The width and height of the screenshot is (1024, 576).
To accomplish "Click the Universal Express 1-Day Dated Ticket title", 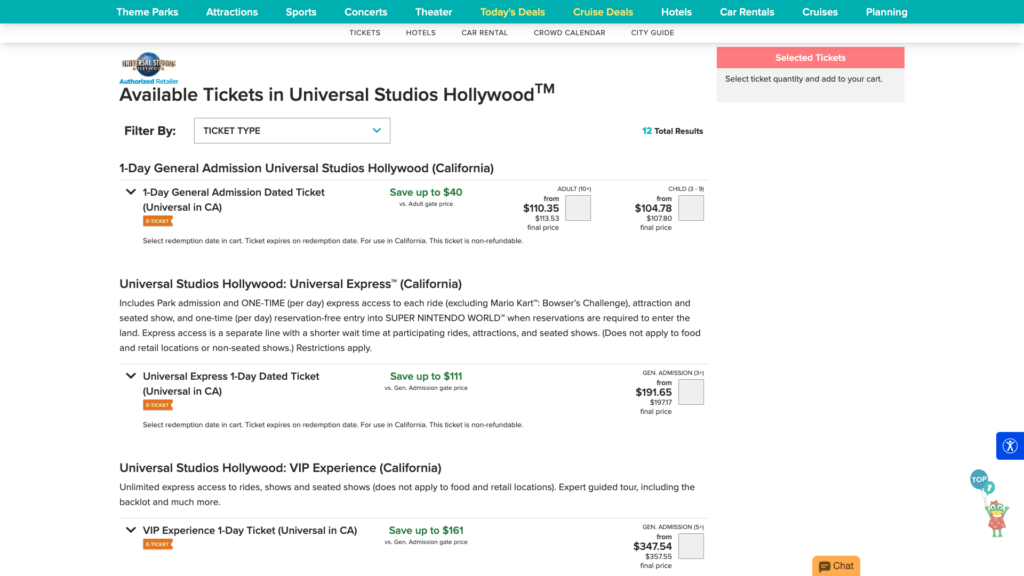I will [x=231, y=384].
